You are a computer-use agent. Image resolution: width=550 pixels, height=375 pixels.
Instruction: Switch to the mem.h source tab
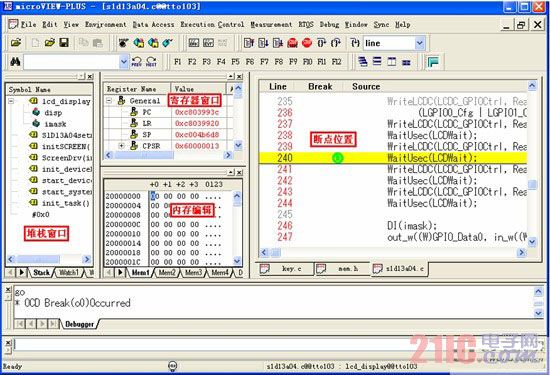coord(342,269)
